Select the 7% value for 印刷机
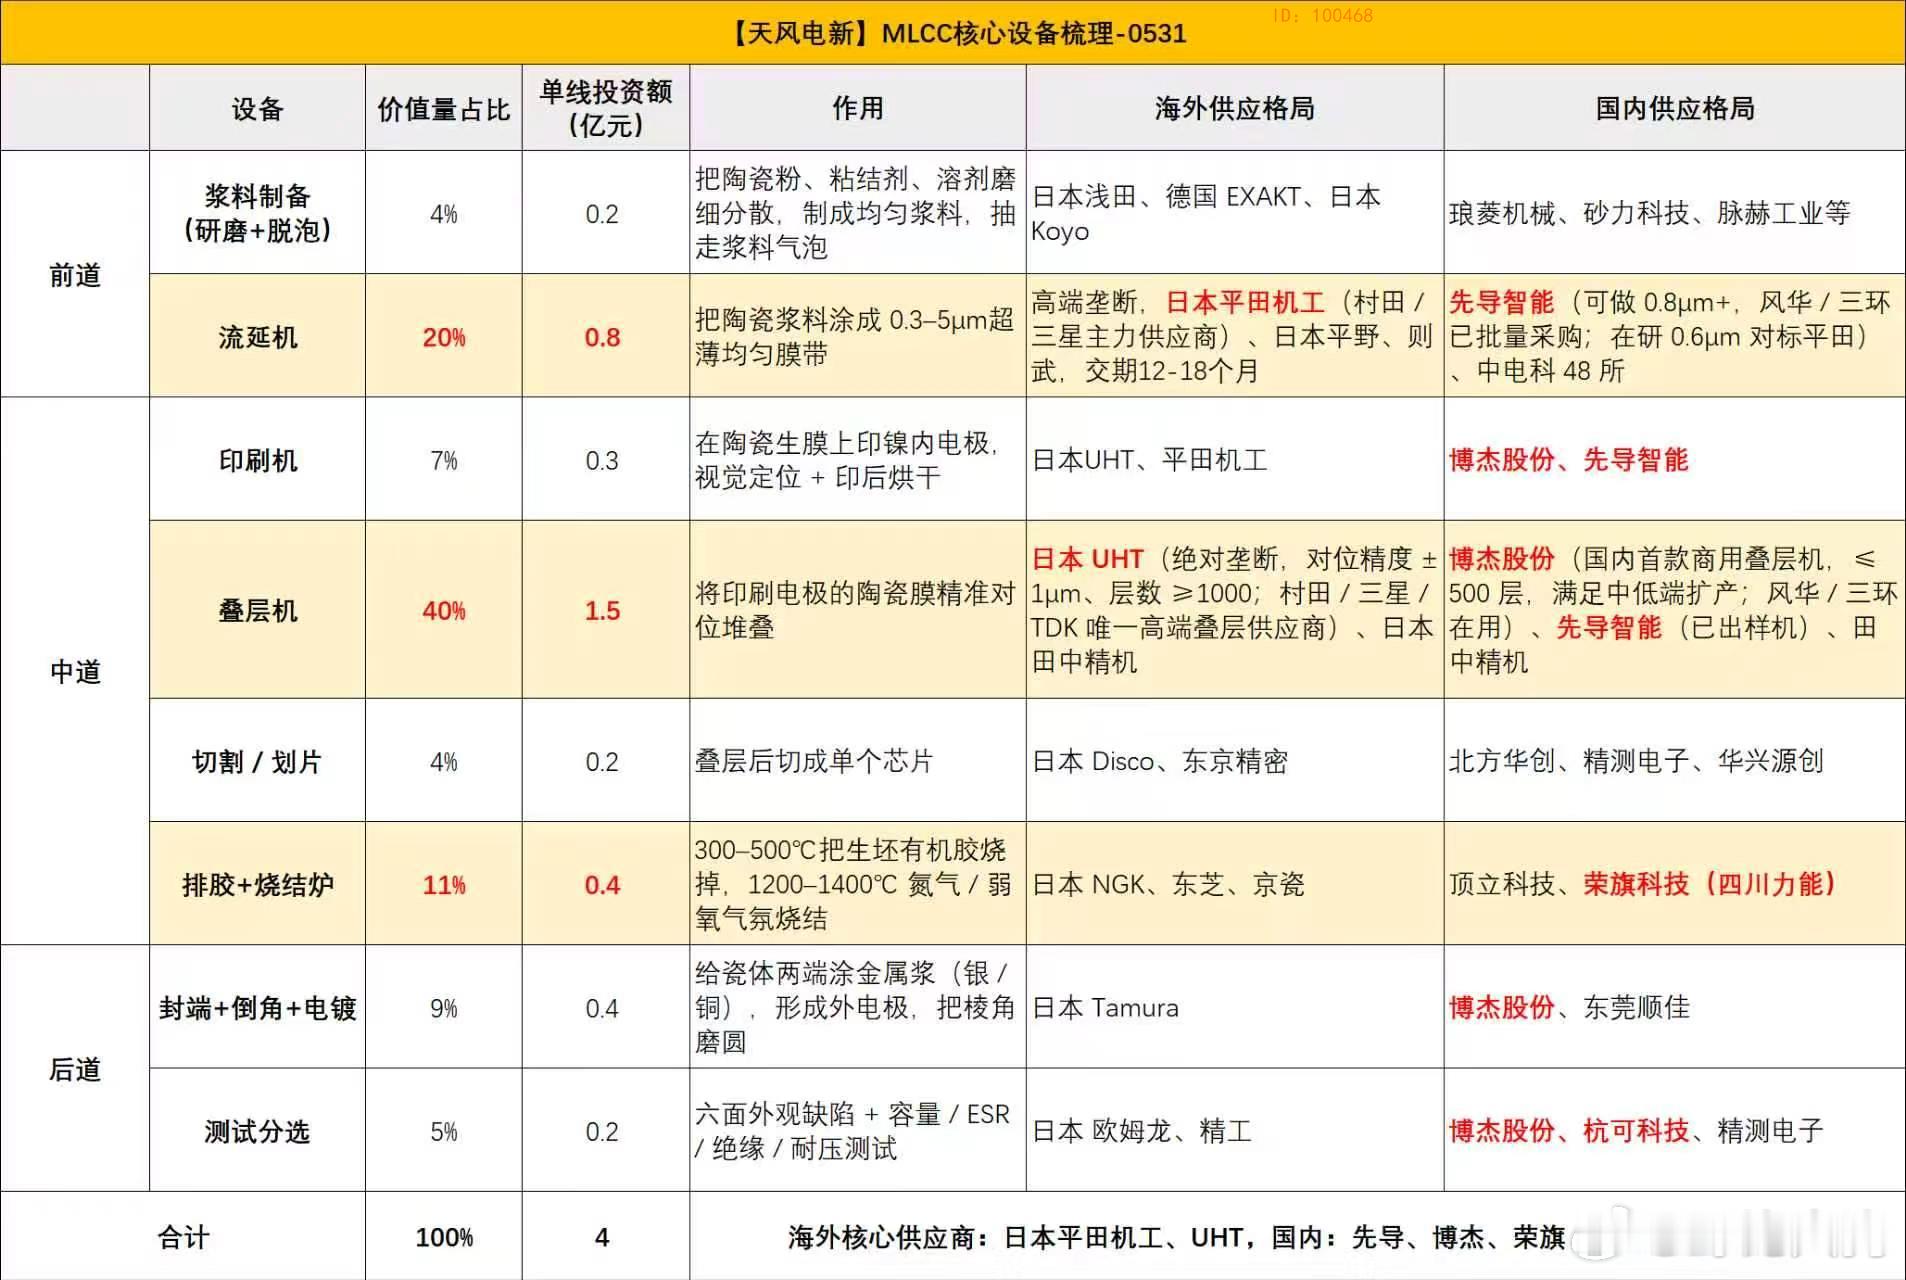Image resolution: width=1906 pixels, height=1280 pixels. (x=443, y=460)
